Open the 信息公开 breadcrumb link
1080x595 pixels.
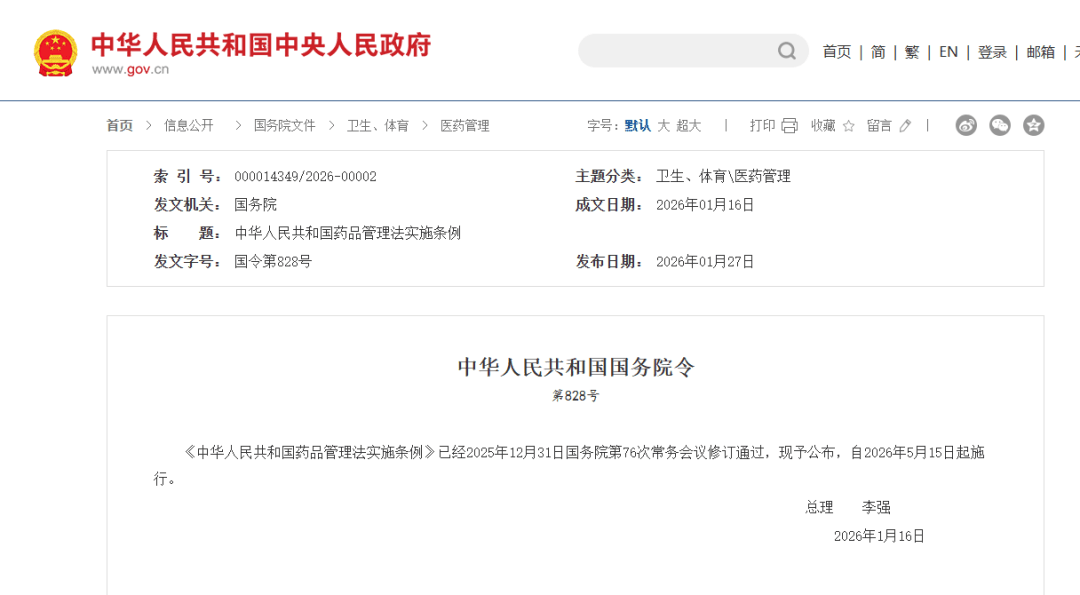[189, 126]
